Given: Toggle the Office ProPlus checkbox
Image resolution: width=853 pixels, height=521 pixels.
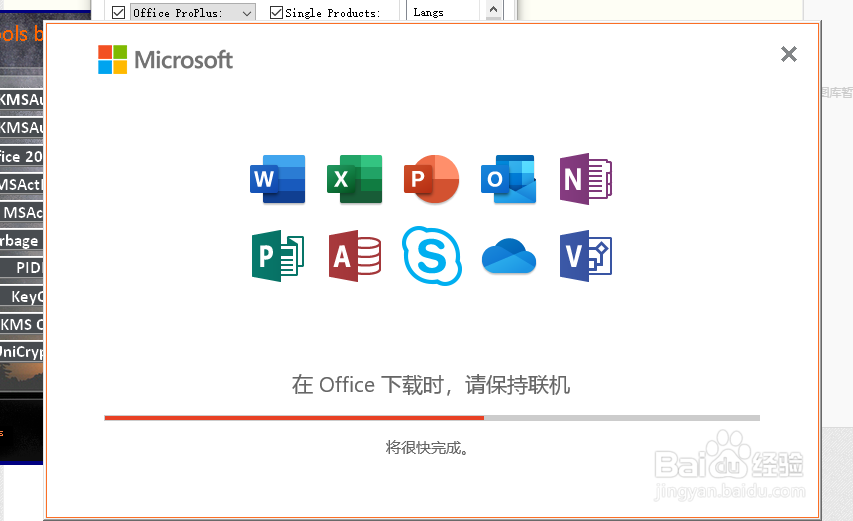Looking at the screenshot, I should (x=118, y=12).
